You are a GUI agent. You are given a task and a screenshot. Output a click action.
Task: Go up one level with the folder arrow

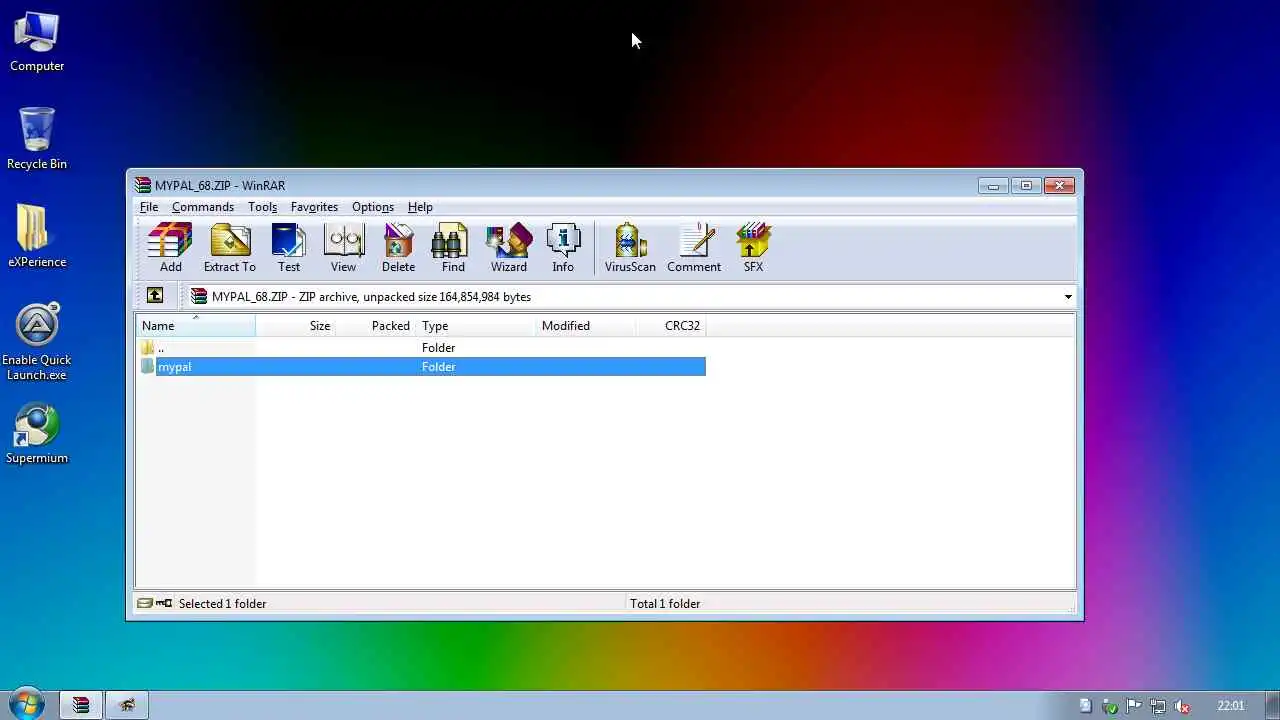154,296
